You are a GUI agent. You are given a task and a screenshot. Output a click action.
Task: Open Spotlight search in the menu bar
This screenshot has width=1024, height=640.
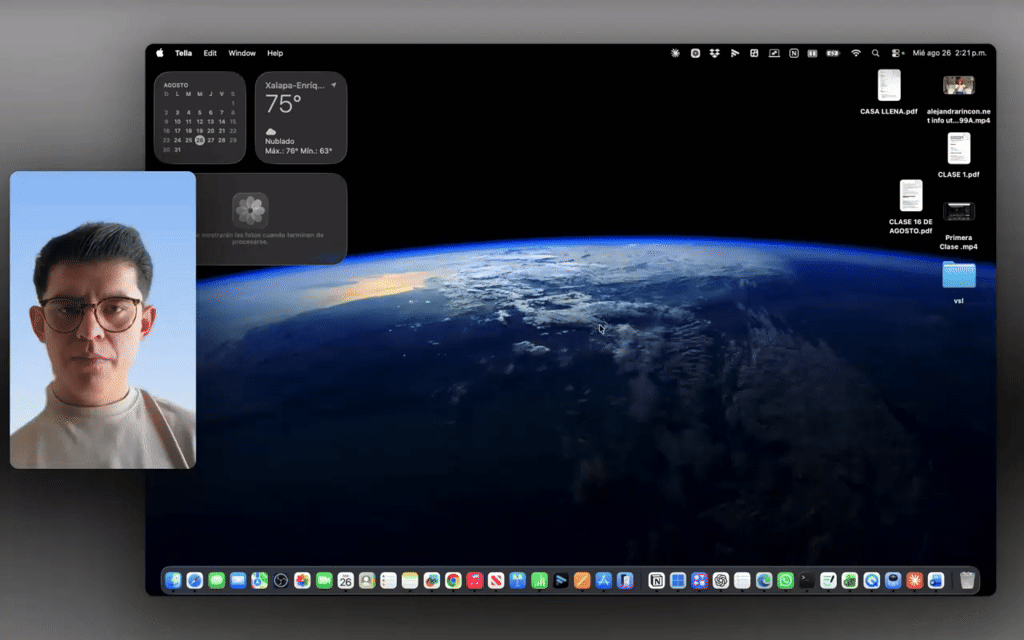tap(876, 54)
